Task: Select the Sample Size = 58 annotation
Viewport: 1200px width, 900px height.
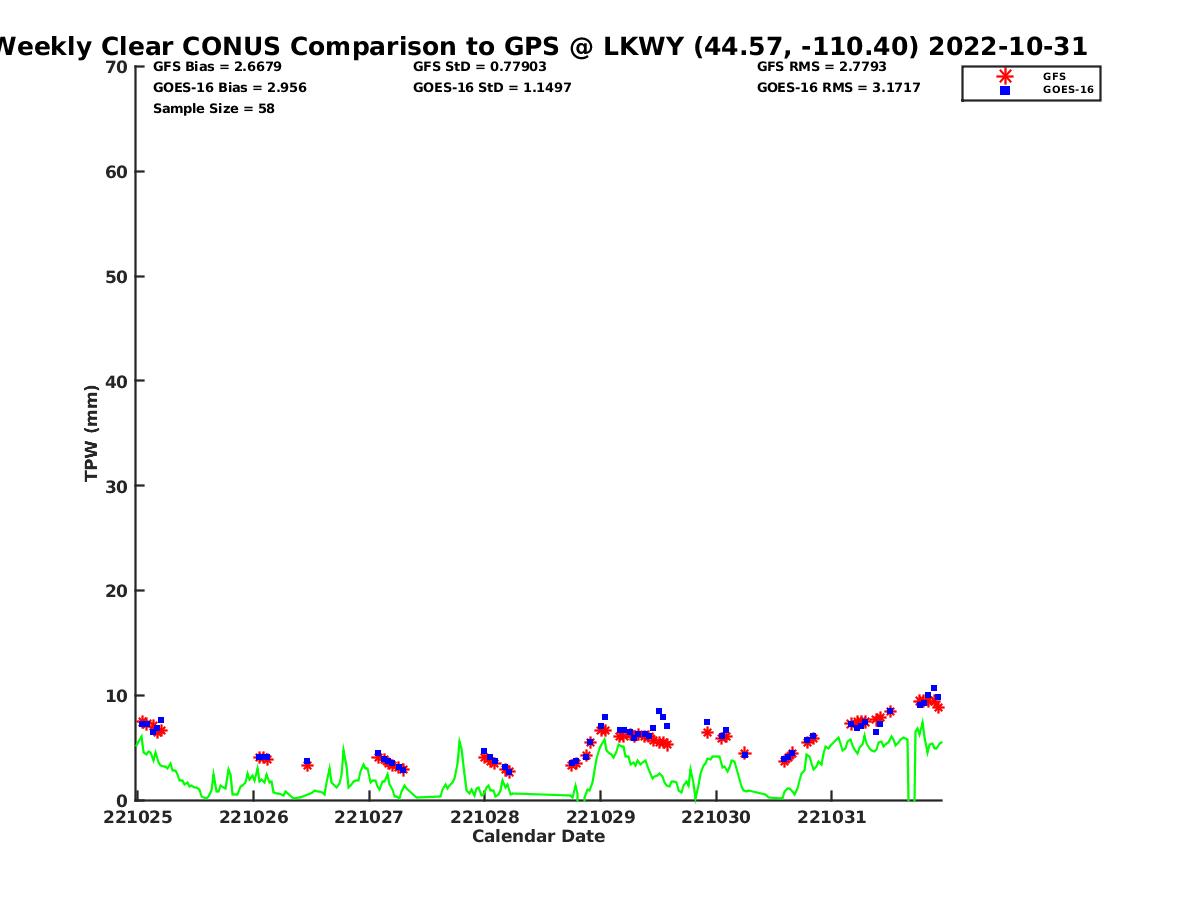Action: [213, 109]
